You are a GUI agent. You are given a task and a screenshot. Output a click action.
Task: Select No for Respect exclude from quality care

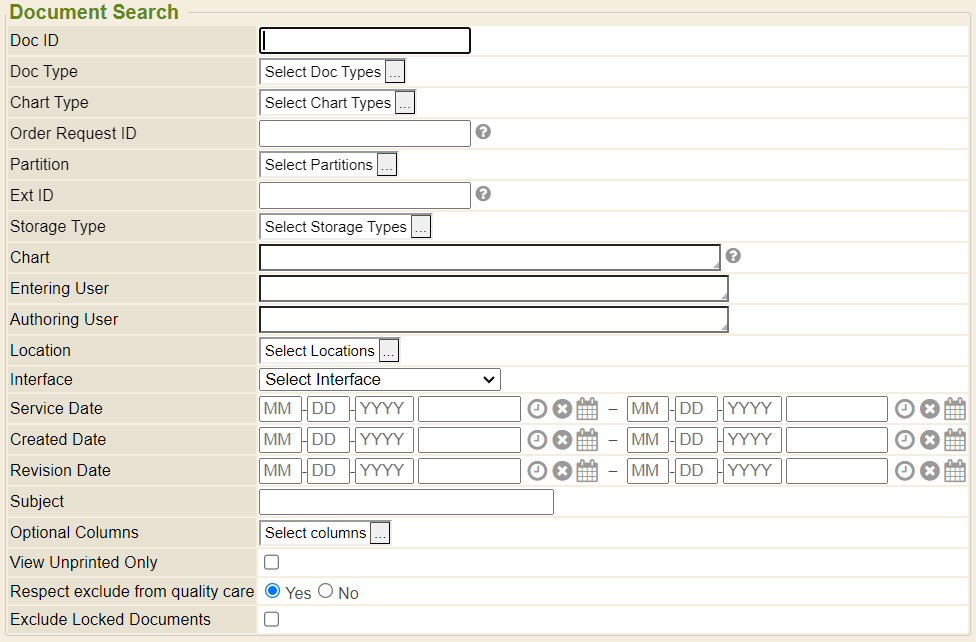(326, 592)
